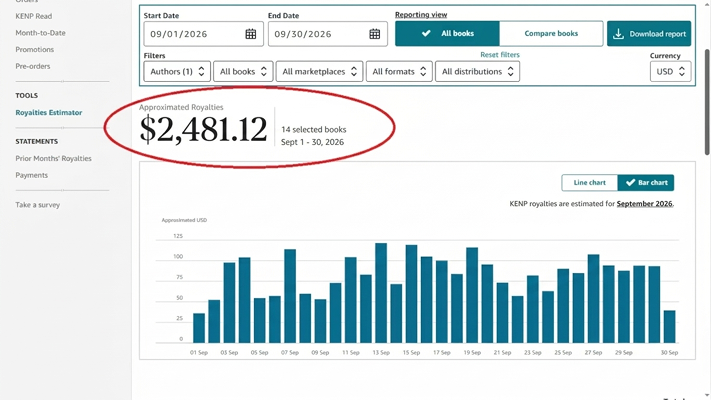Image resolution: width=711 pixels, height=400 pixels.
Task: Click the 07 Sep bar in chart
Action: click(x=290, y=296)
